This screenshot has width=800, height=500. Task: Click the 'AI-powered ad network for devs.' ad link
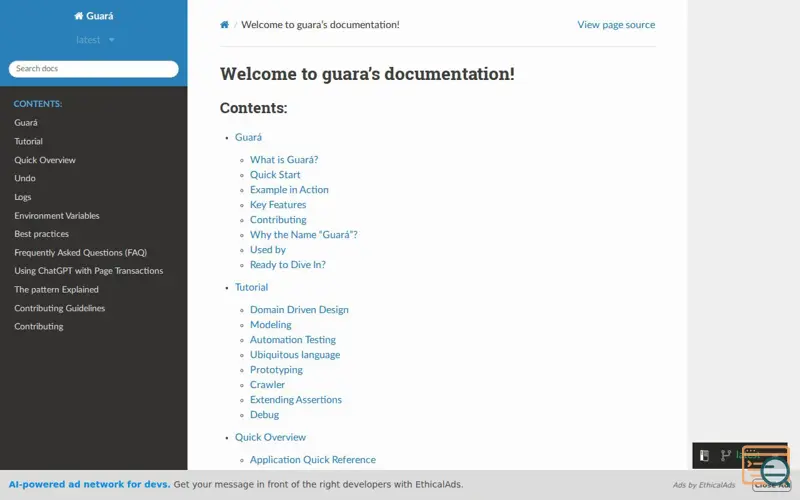point(89,484)
